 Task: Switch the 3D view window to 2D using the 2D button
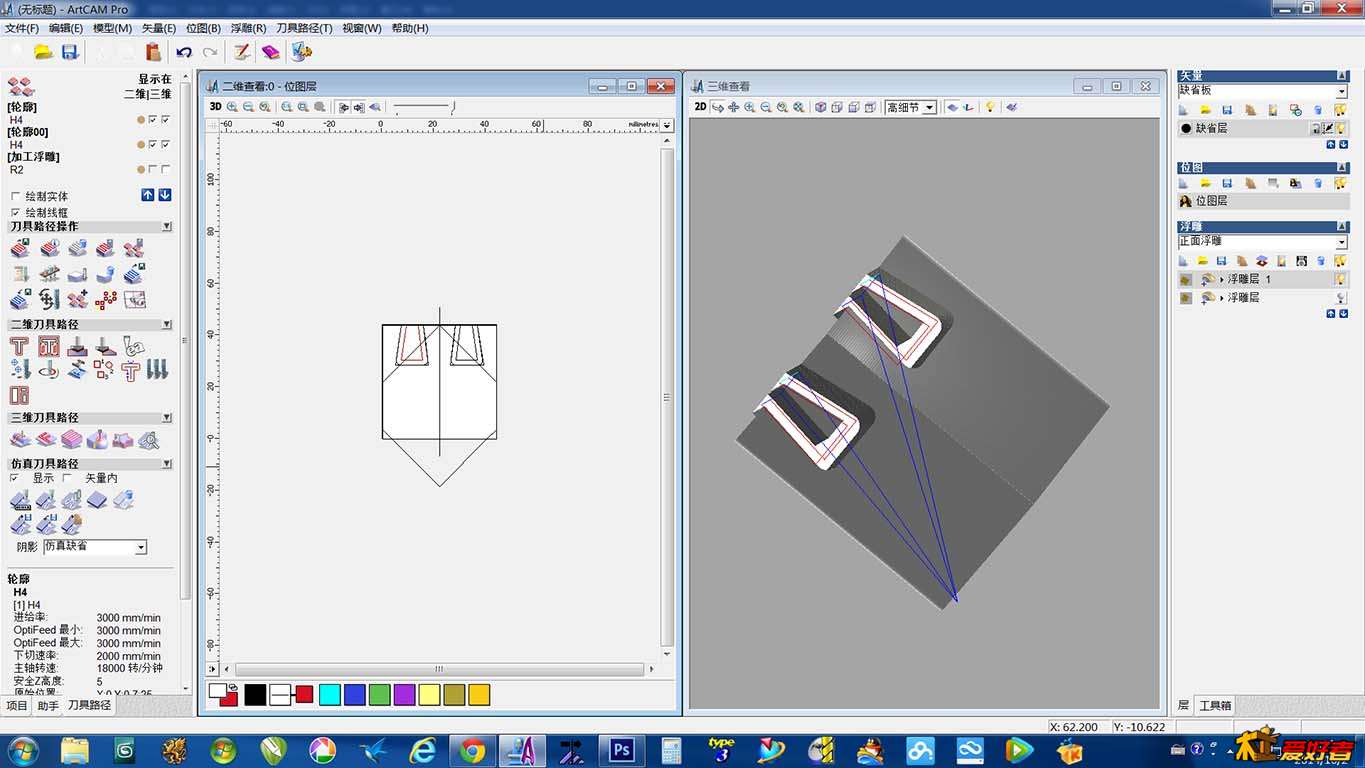click(700, 107)
